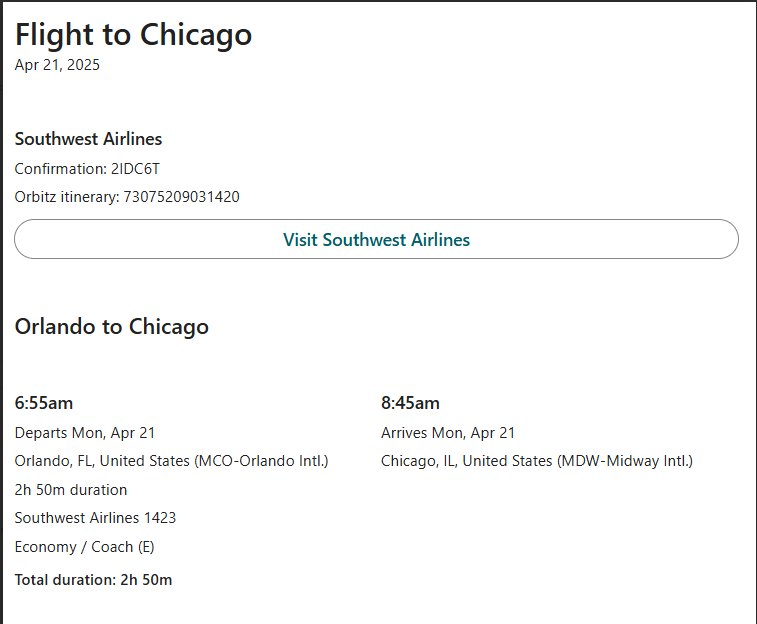Click the 8:45am arrival time
This screenshot has height=624, width=757.
point(410,403)
